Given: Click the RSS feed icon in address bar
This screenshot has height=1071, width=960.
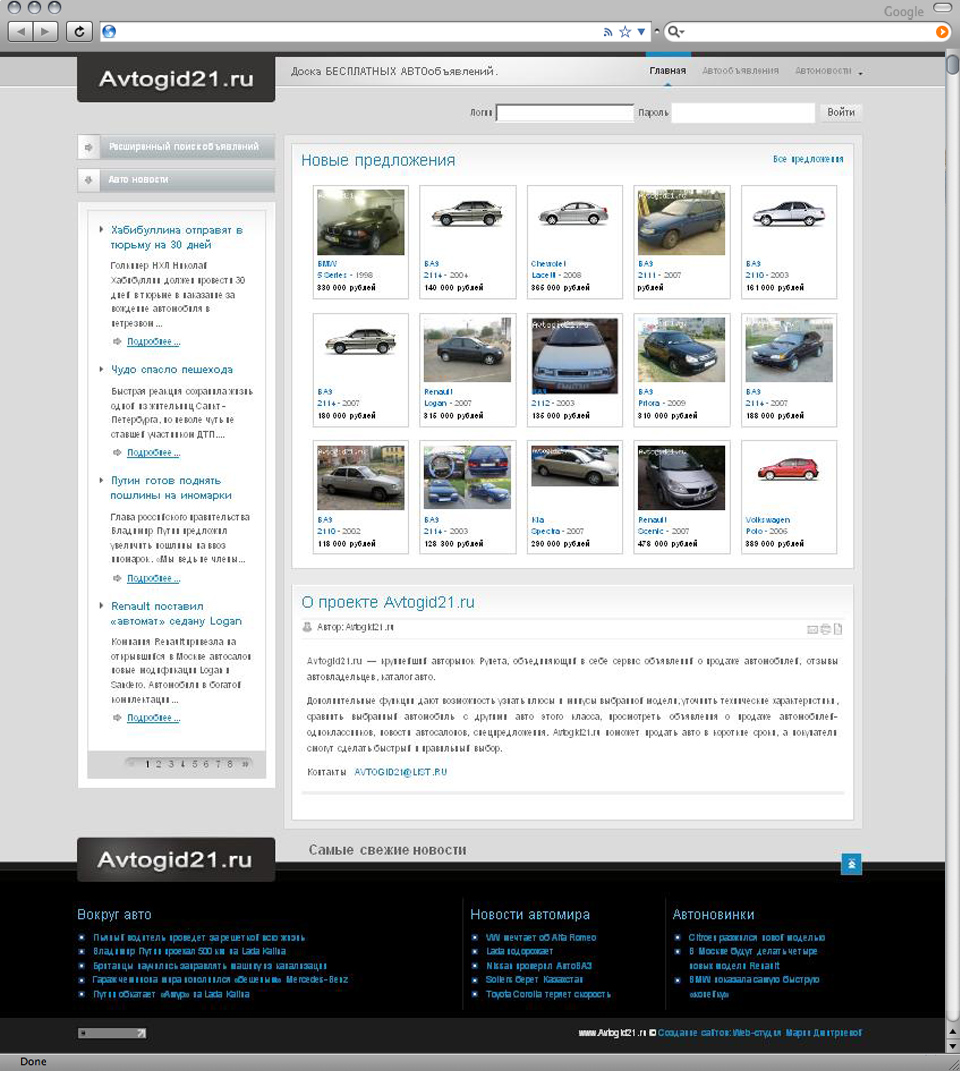Looking at the screenshot, I should point(607,32).
